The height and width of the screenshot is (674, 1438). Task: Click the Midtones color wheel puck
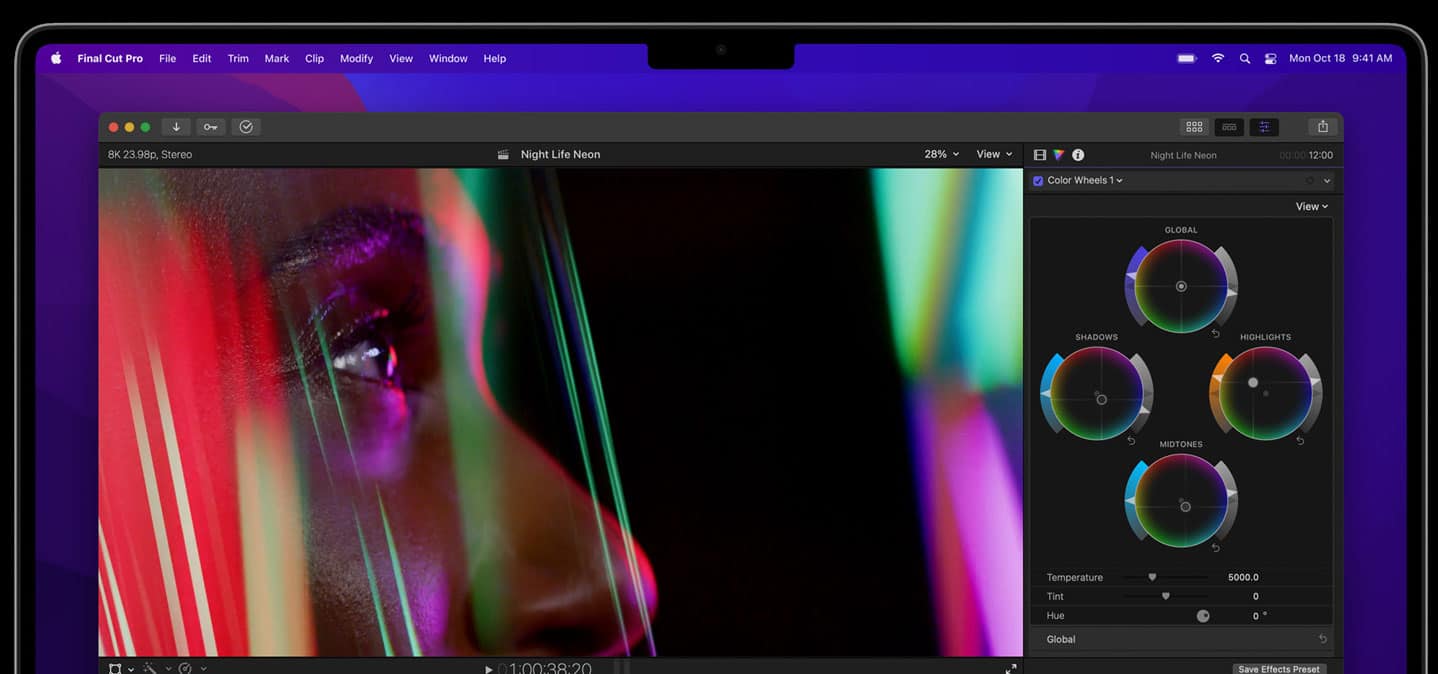1185,507
